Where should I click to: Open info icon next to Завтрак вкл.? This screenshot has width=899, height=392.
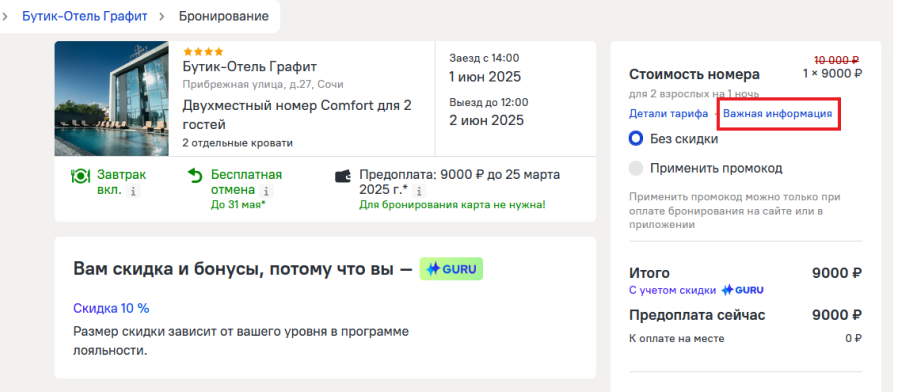point(133,191)
